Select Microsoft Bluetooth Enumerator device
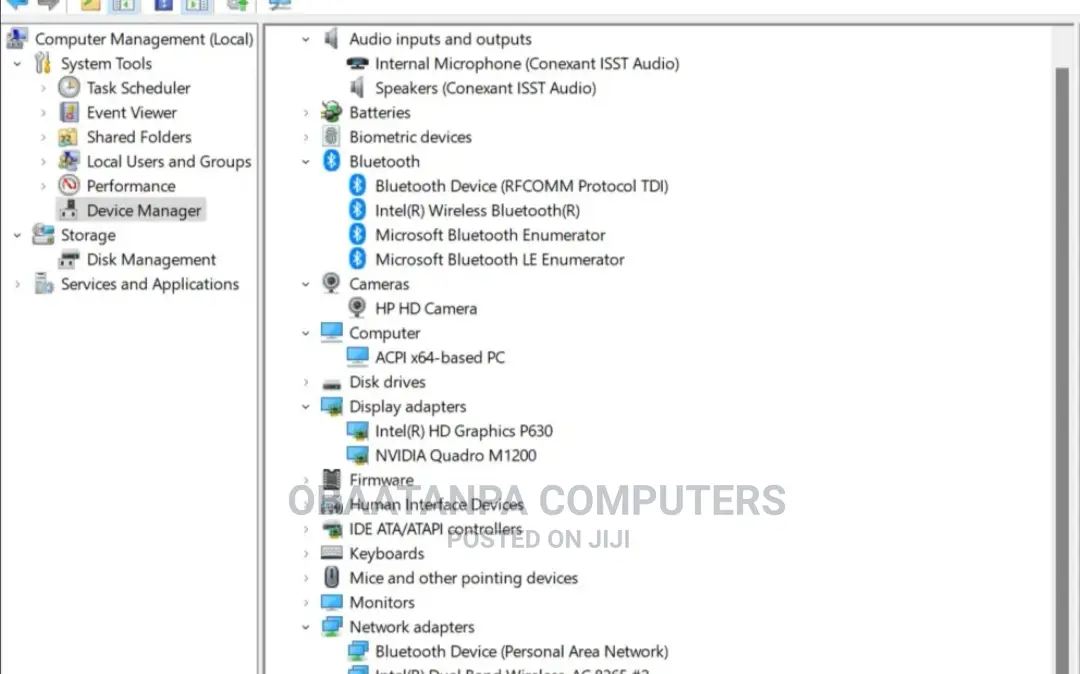 tap(490, 235)
